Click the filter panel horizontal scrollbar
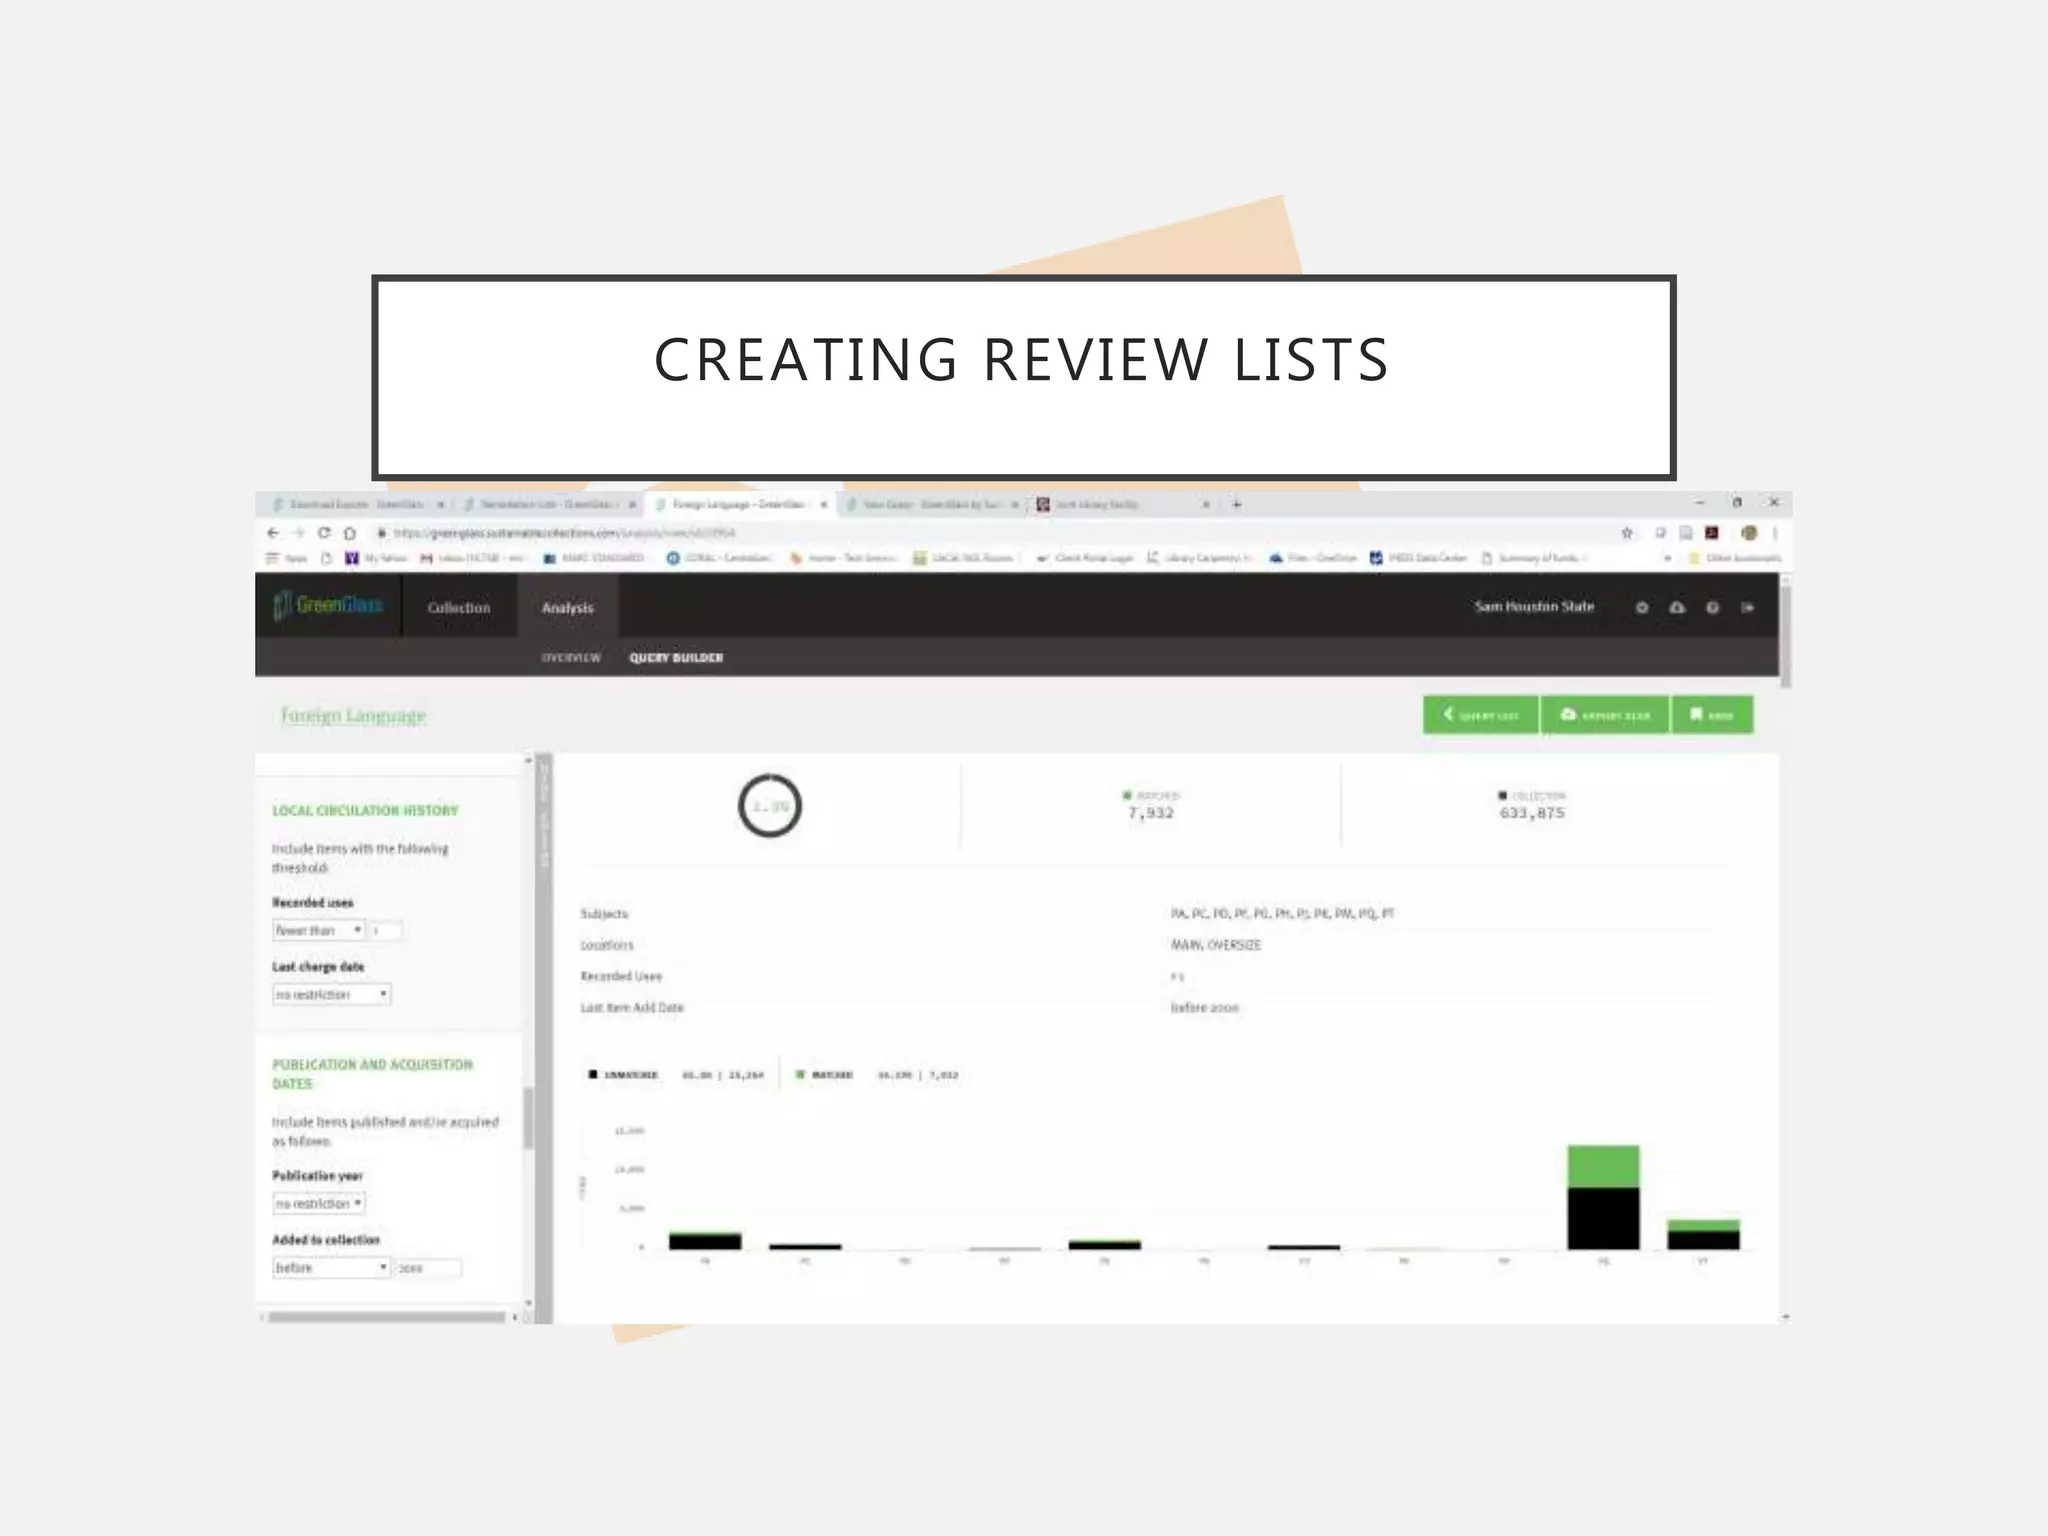The image size is (2048, 1536). (387, 1317)
